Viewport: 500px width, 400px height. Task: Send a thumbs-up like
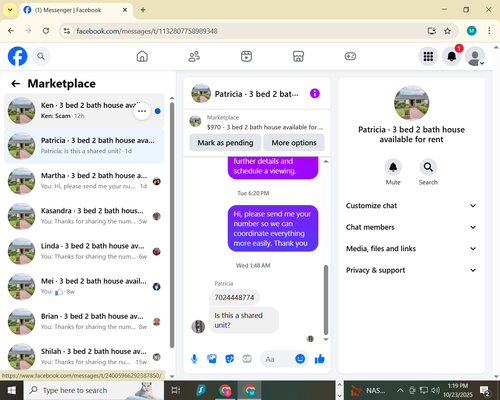pos(319,359)
